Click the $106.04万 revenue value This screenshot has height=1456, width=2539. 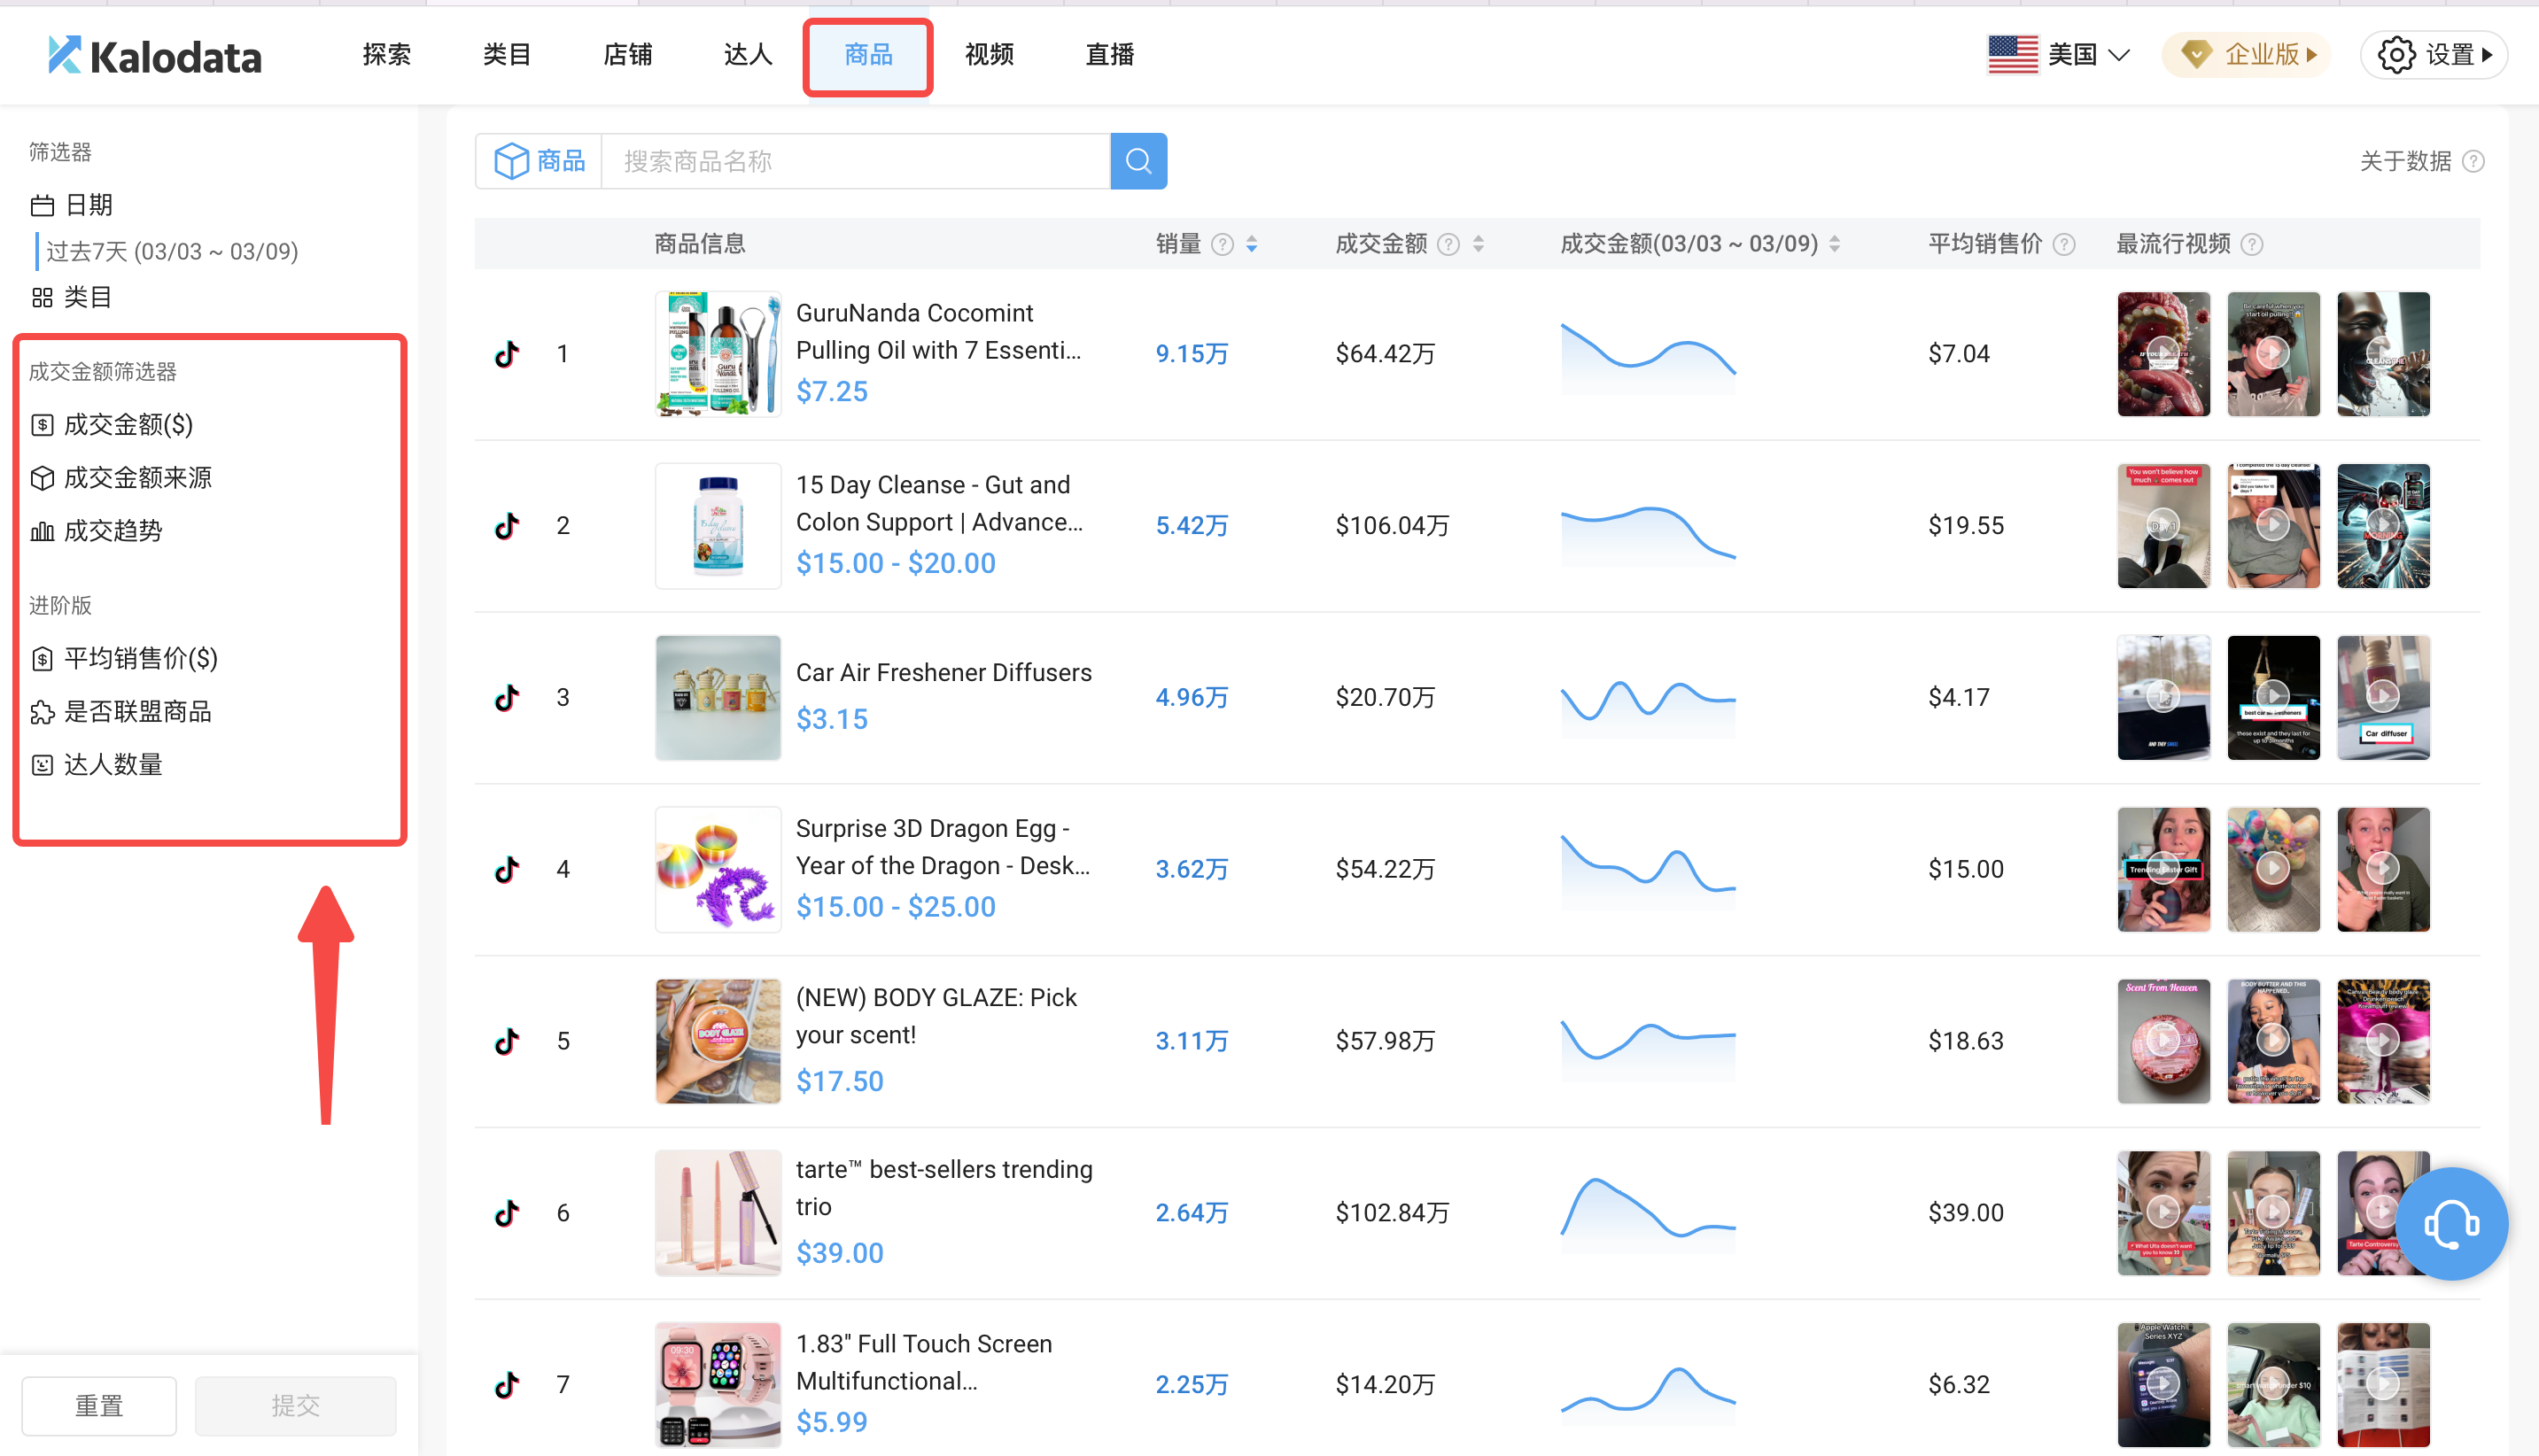point(1392,526)
